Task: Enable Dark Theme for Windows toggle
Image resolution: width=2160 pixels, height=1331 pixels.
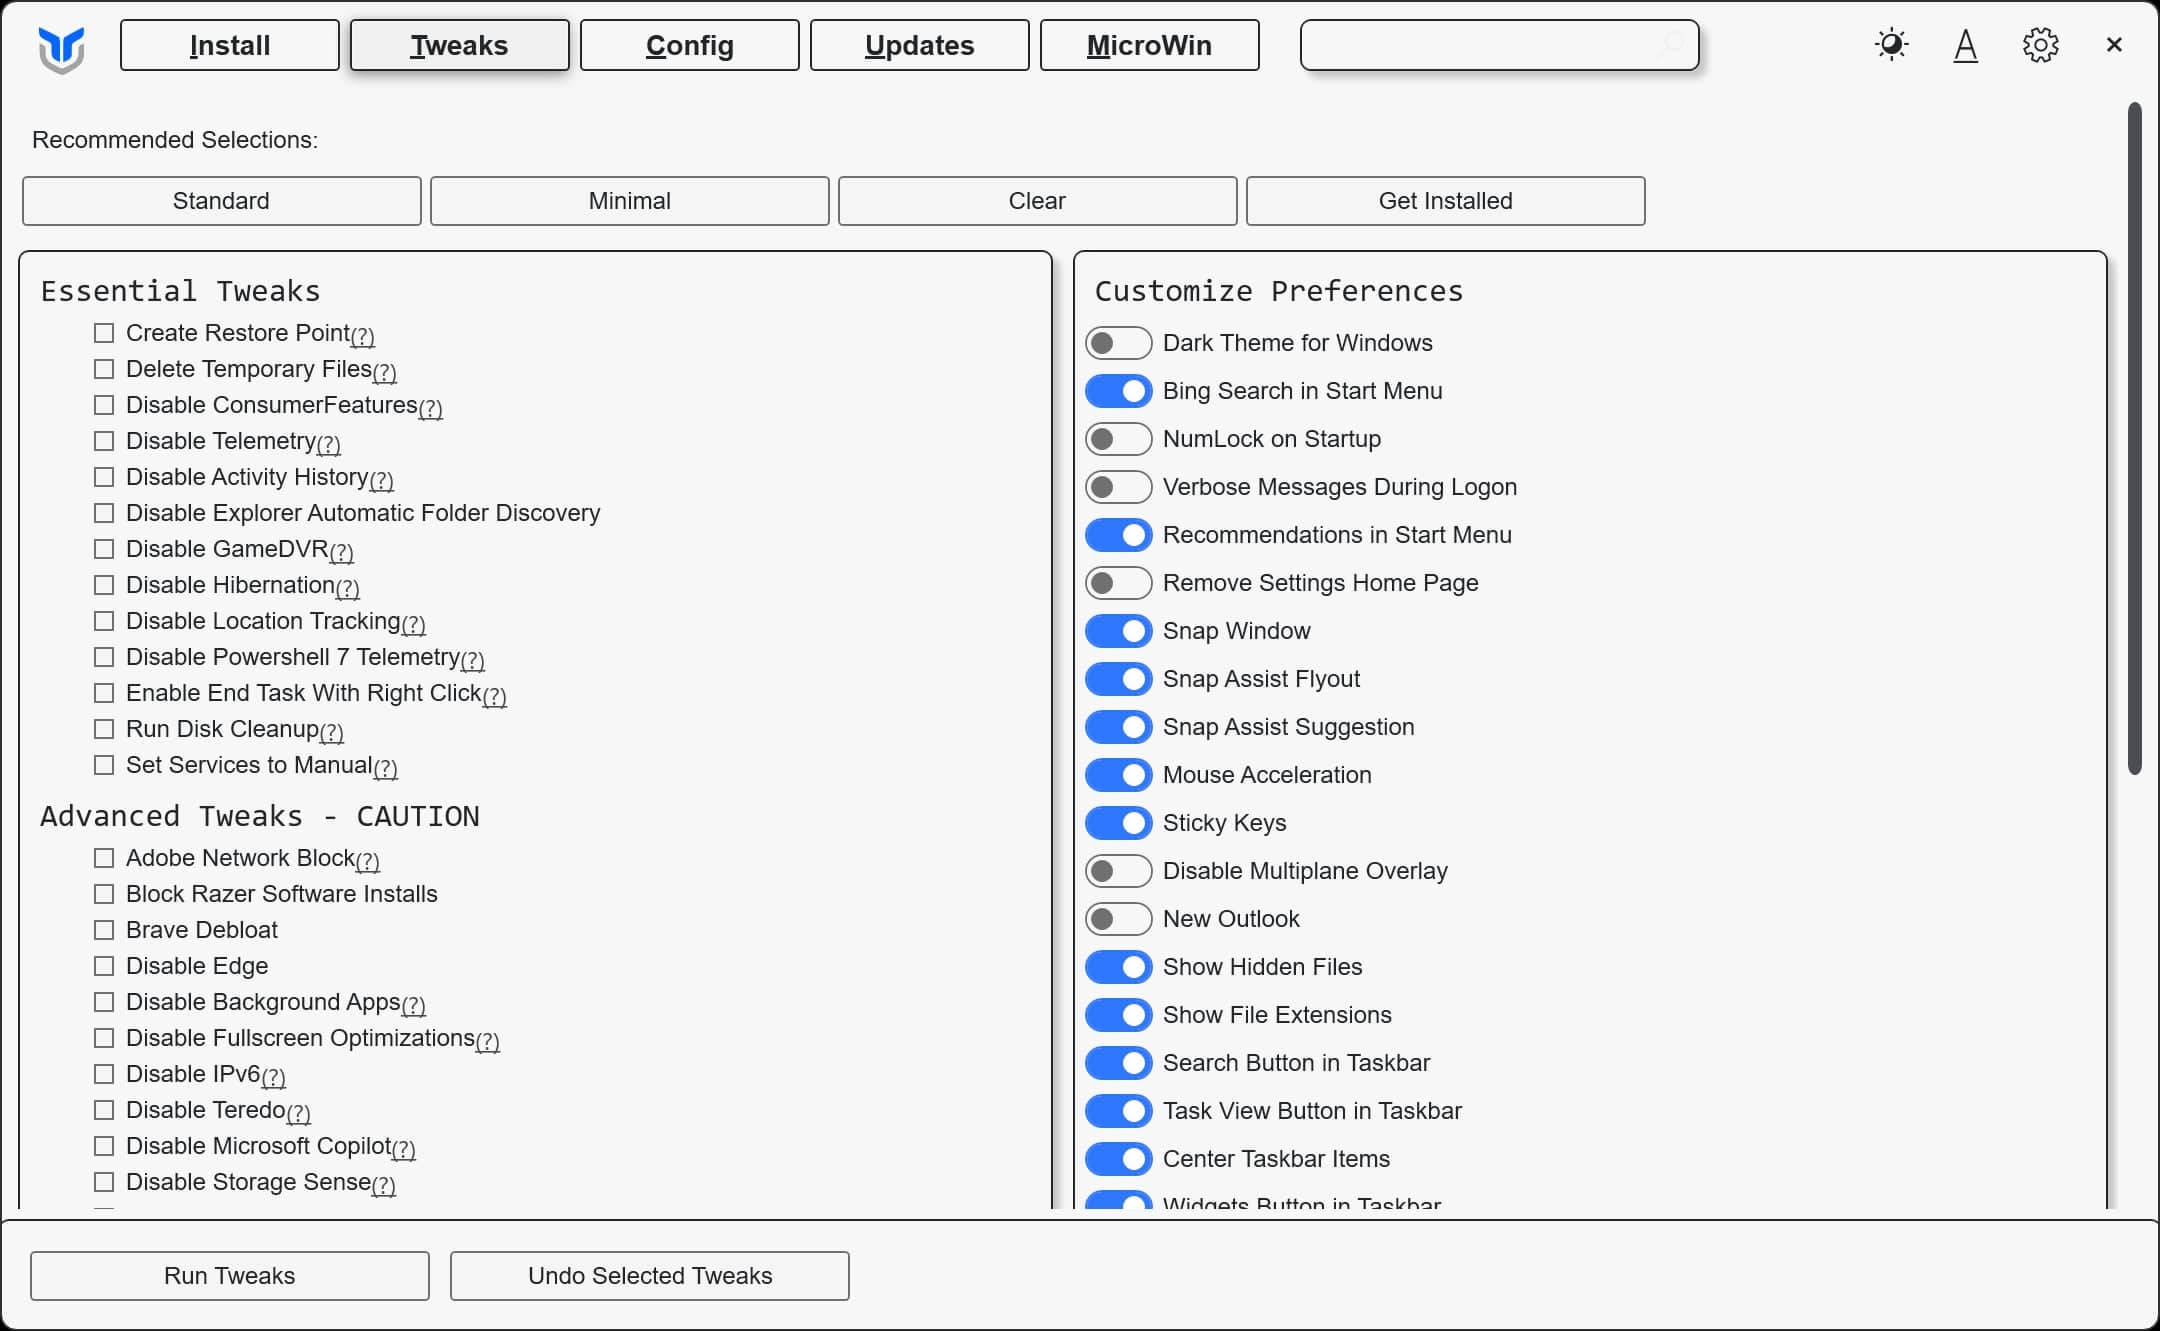Action: [1119, 343]
